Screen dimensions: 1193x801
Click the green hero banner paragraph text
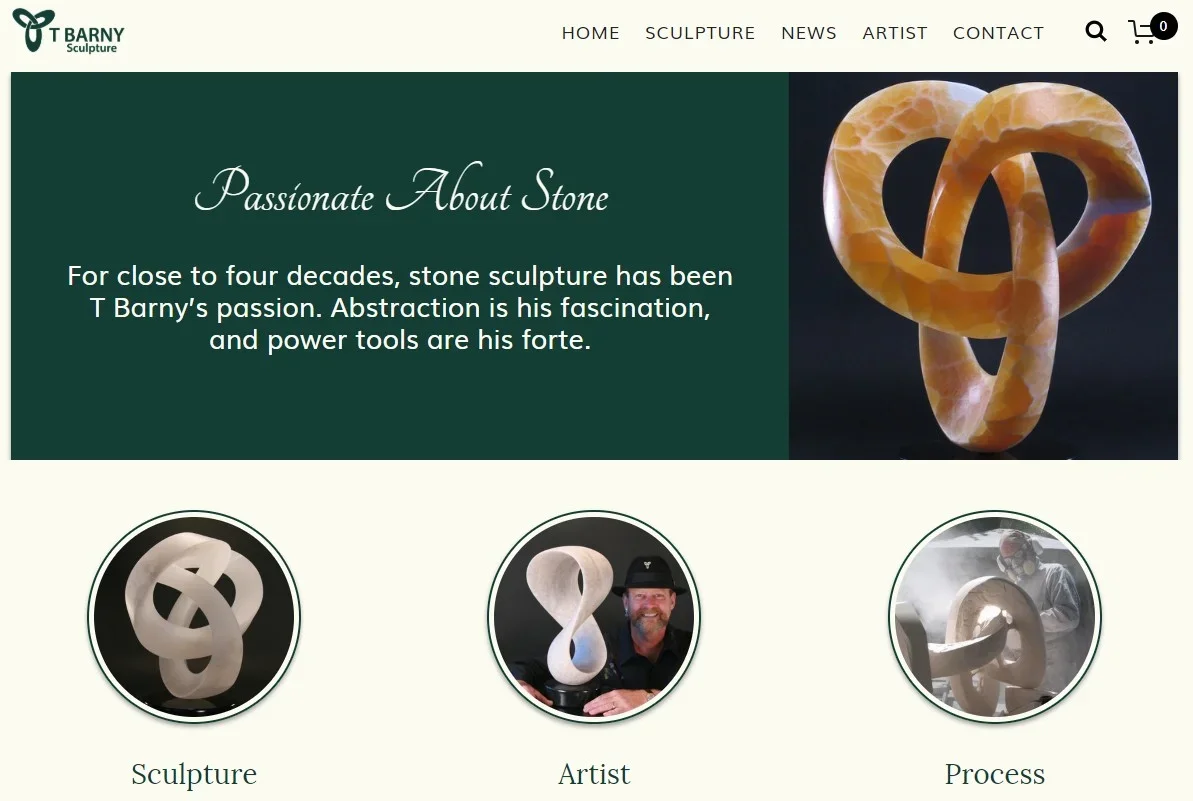click(x=400, y=307)
